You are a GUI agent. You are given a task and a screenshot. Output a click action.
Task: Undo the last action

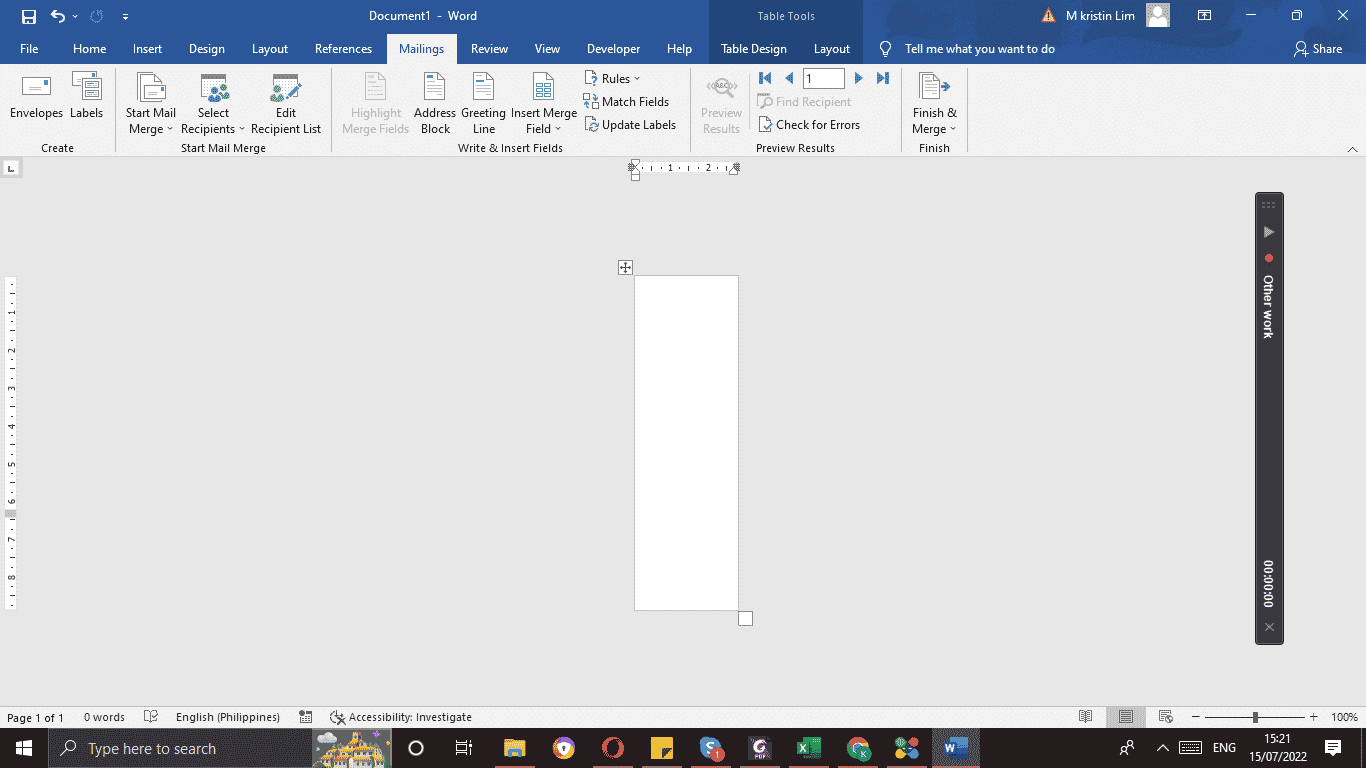tap(58, 16)
